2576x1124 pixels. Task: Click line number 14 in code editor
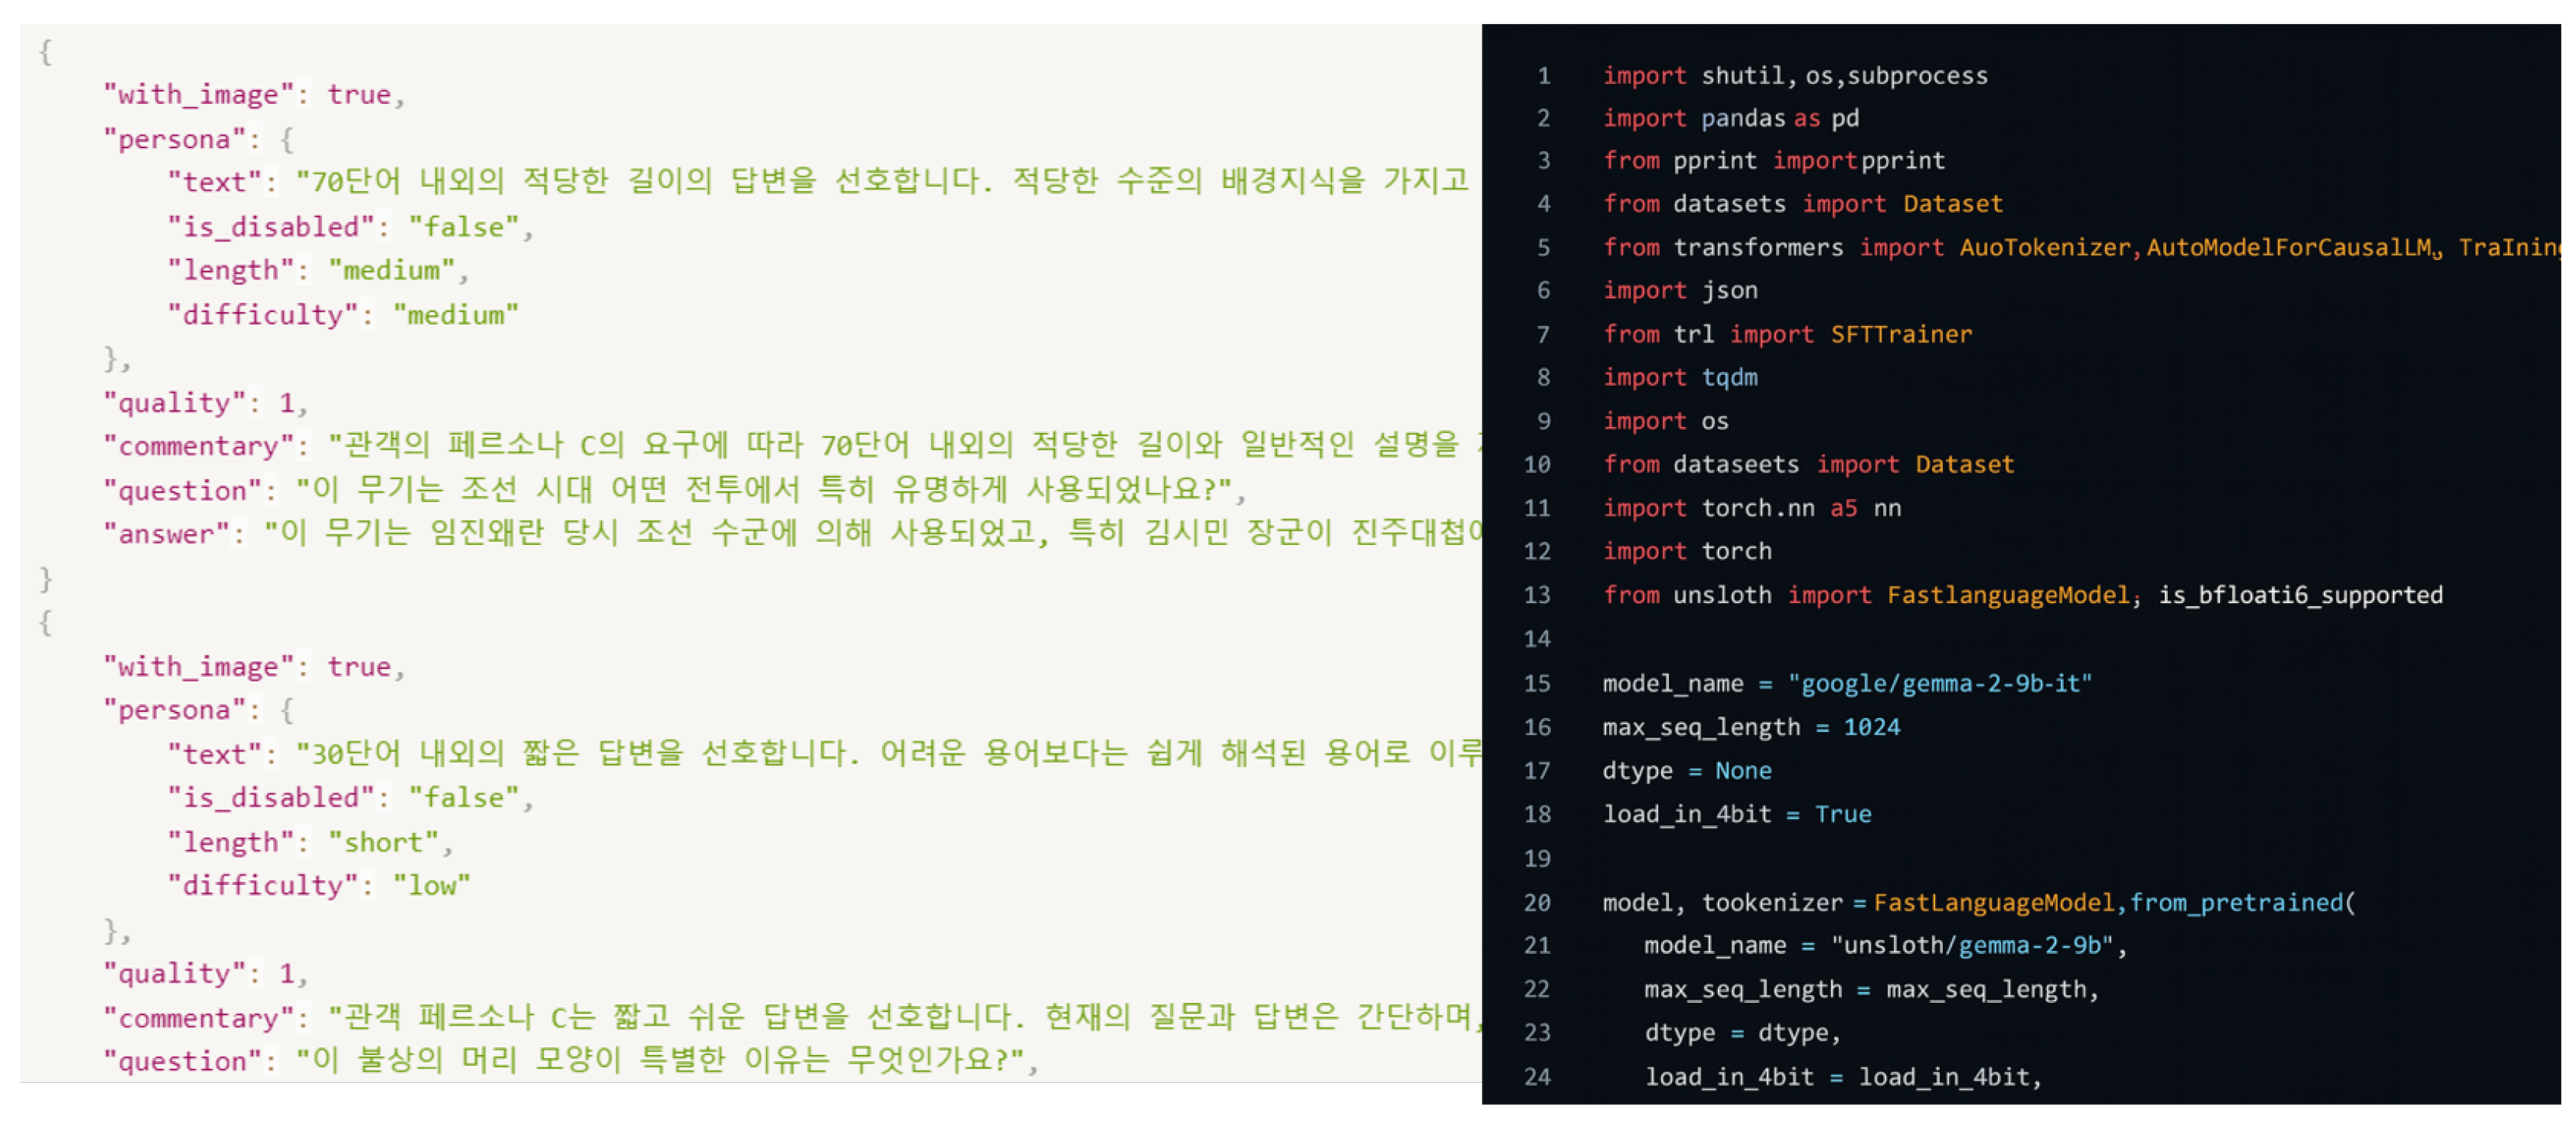tap(1537, 639)
